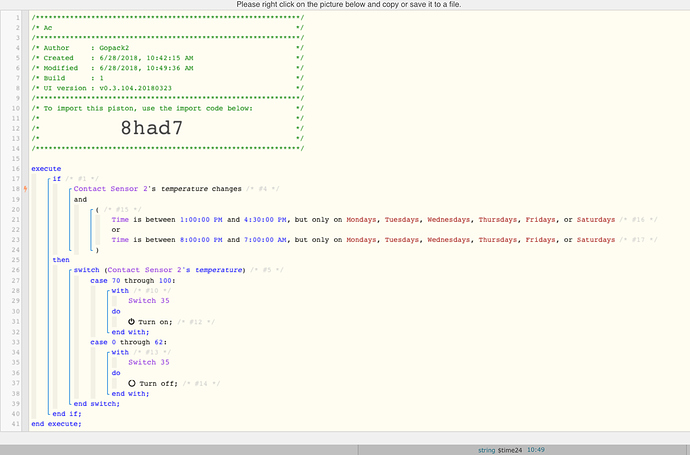This screenshot has width=690, height=455.
Task: Select the import code 8had7
Action: coord(151,128)
